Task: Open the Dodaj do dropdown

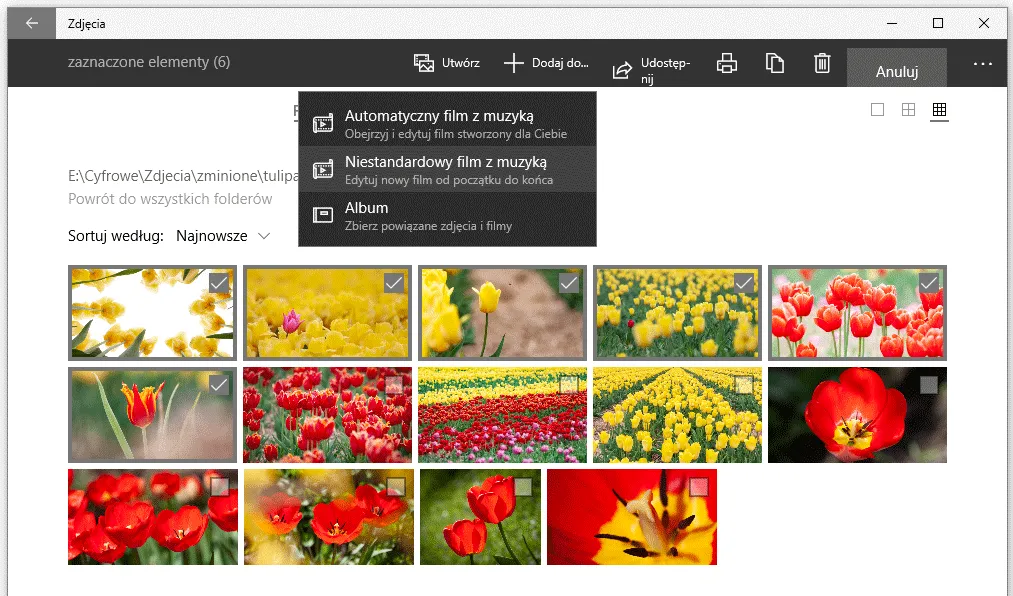Action: [x=546, y=63]
